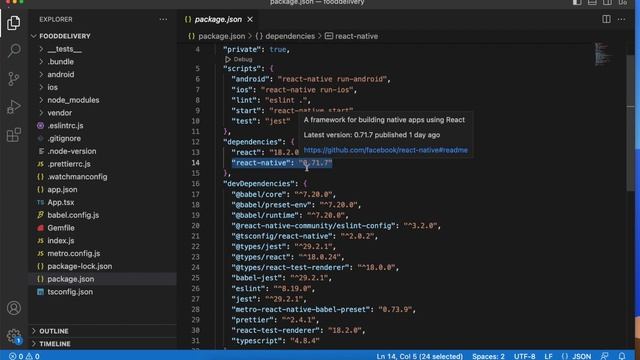Click package.json breadcrumb segment
This screenshot has width=640, height=360.
[217, 36]
